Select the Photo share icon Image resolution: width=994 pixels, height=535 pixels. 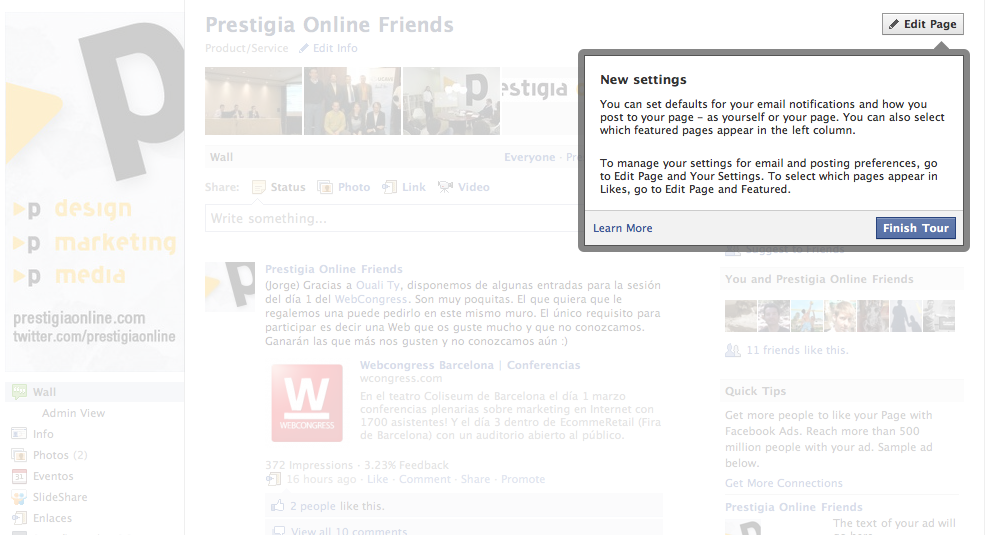(325, 187)
